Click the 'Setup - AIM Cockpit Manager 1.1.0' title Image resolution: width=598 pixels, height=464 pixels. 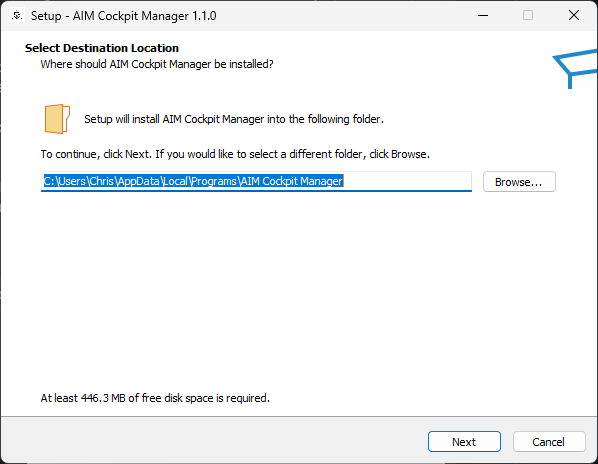124,16
